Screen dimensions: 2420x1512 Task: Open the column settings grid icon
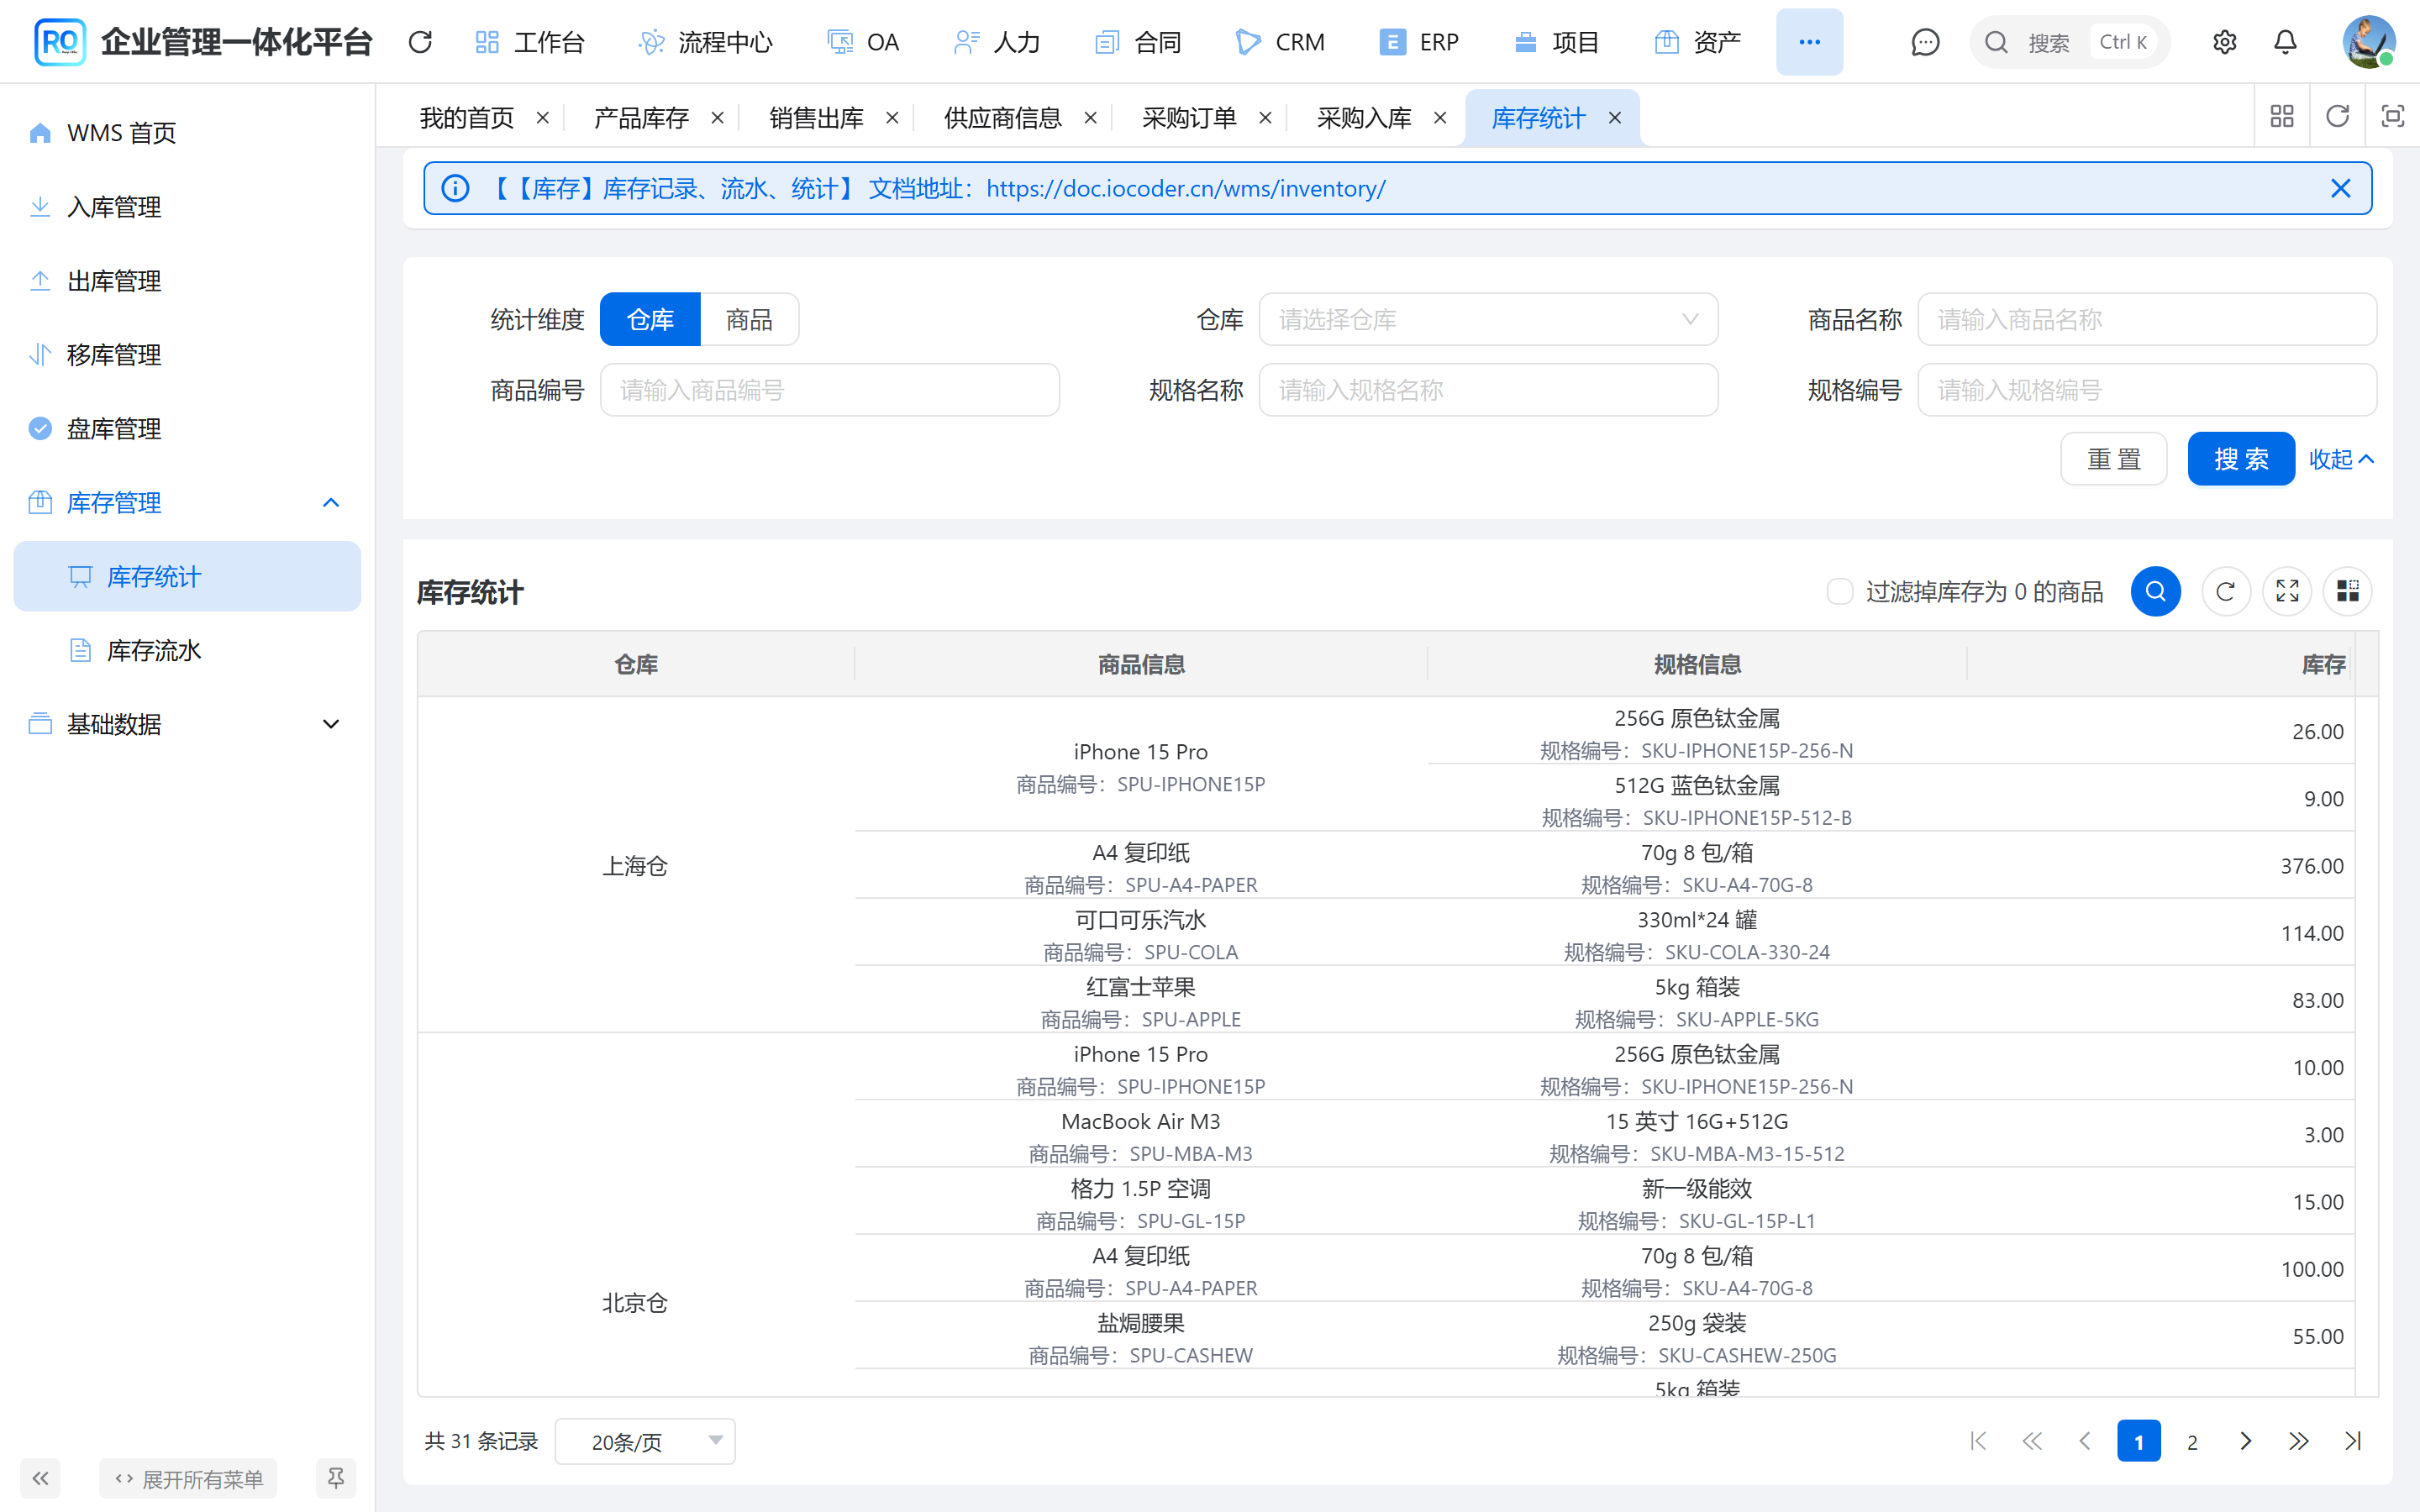click(2347, 592)
